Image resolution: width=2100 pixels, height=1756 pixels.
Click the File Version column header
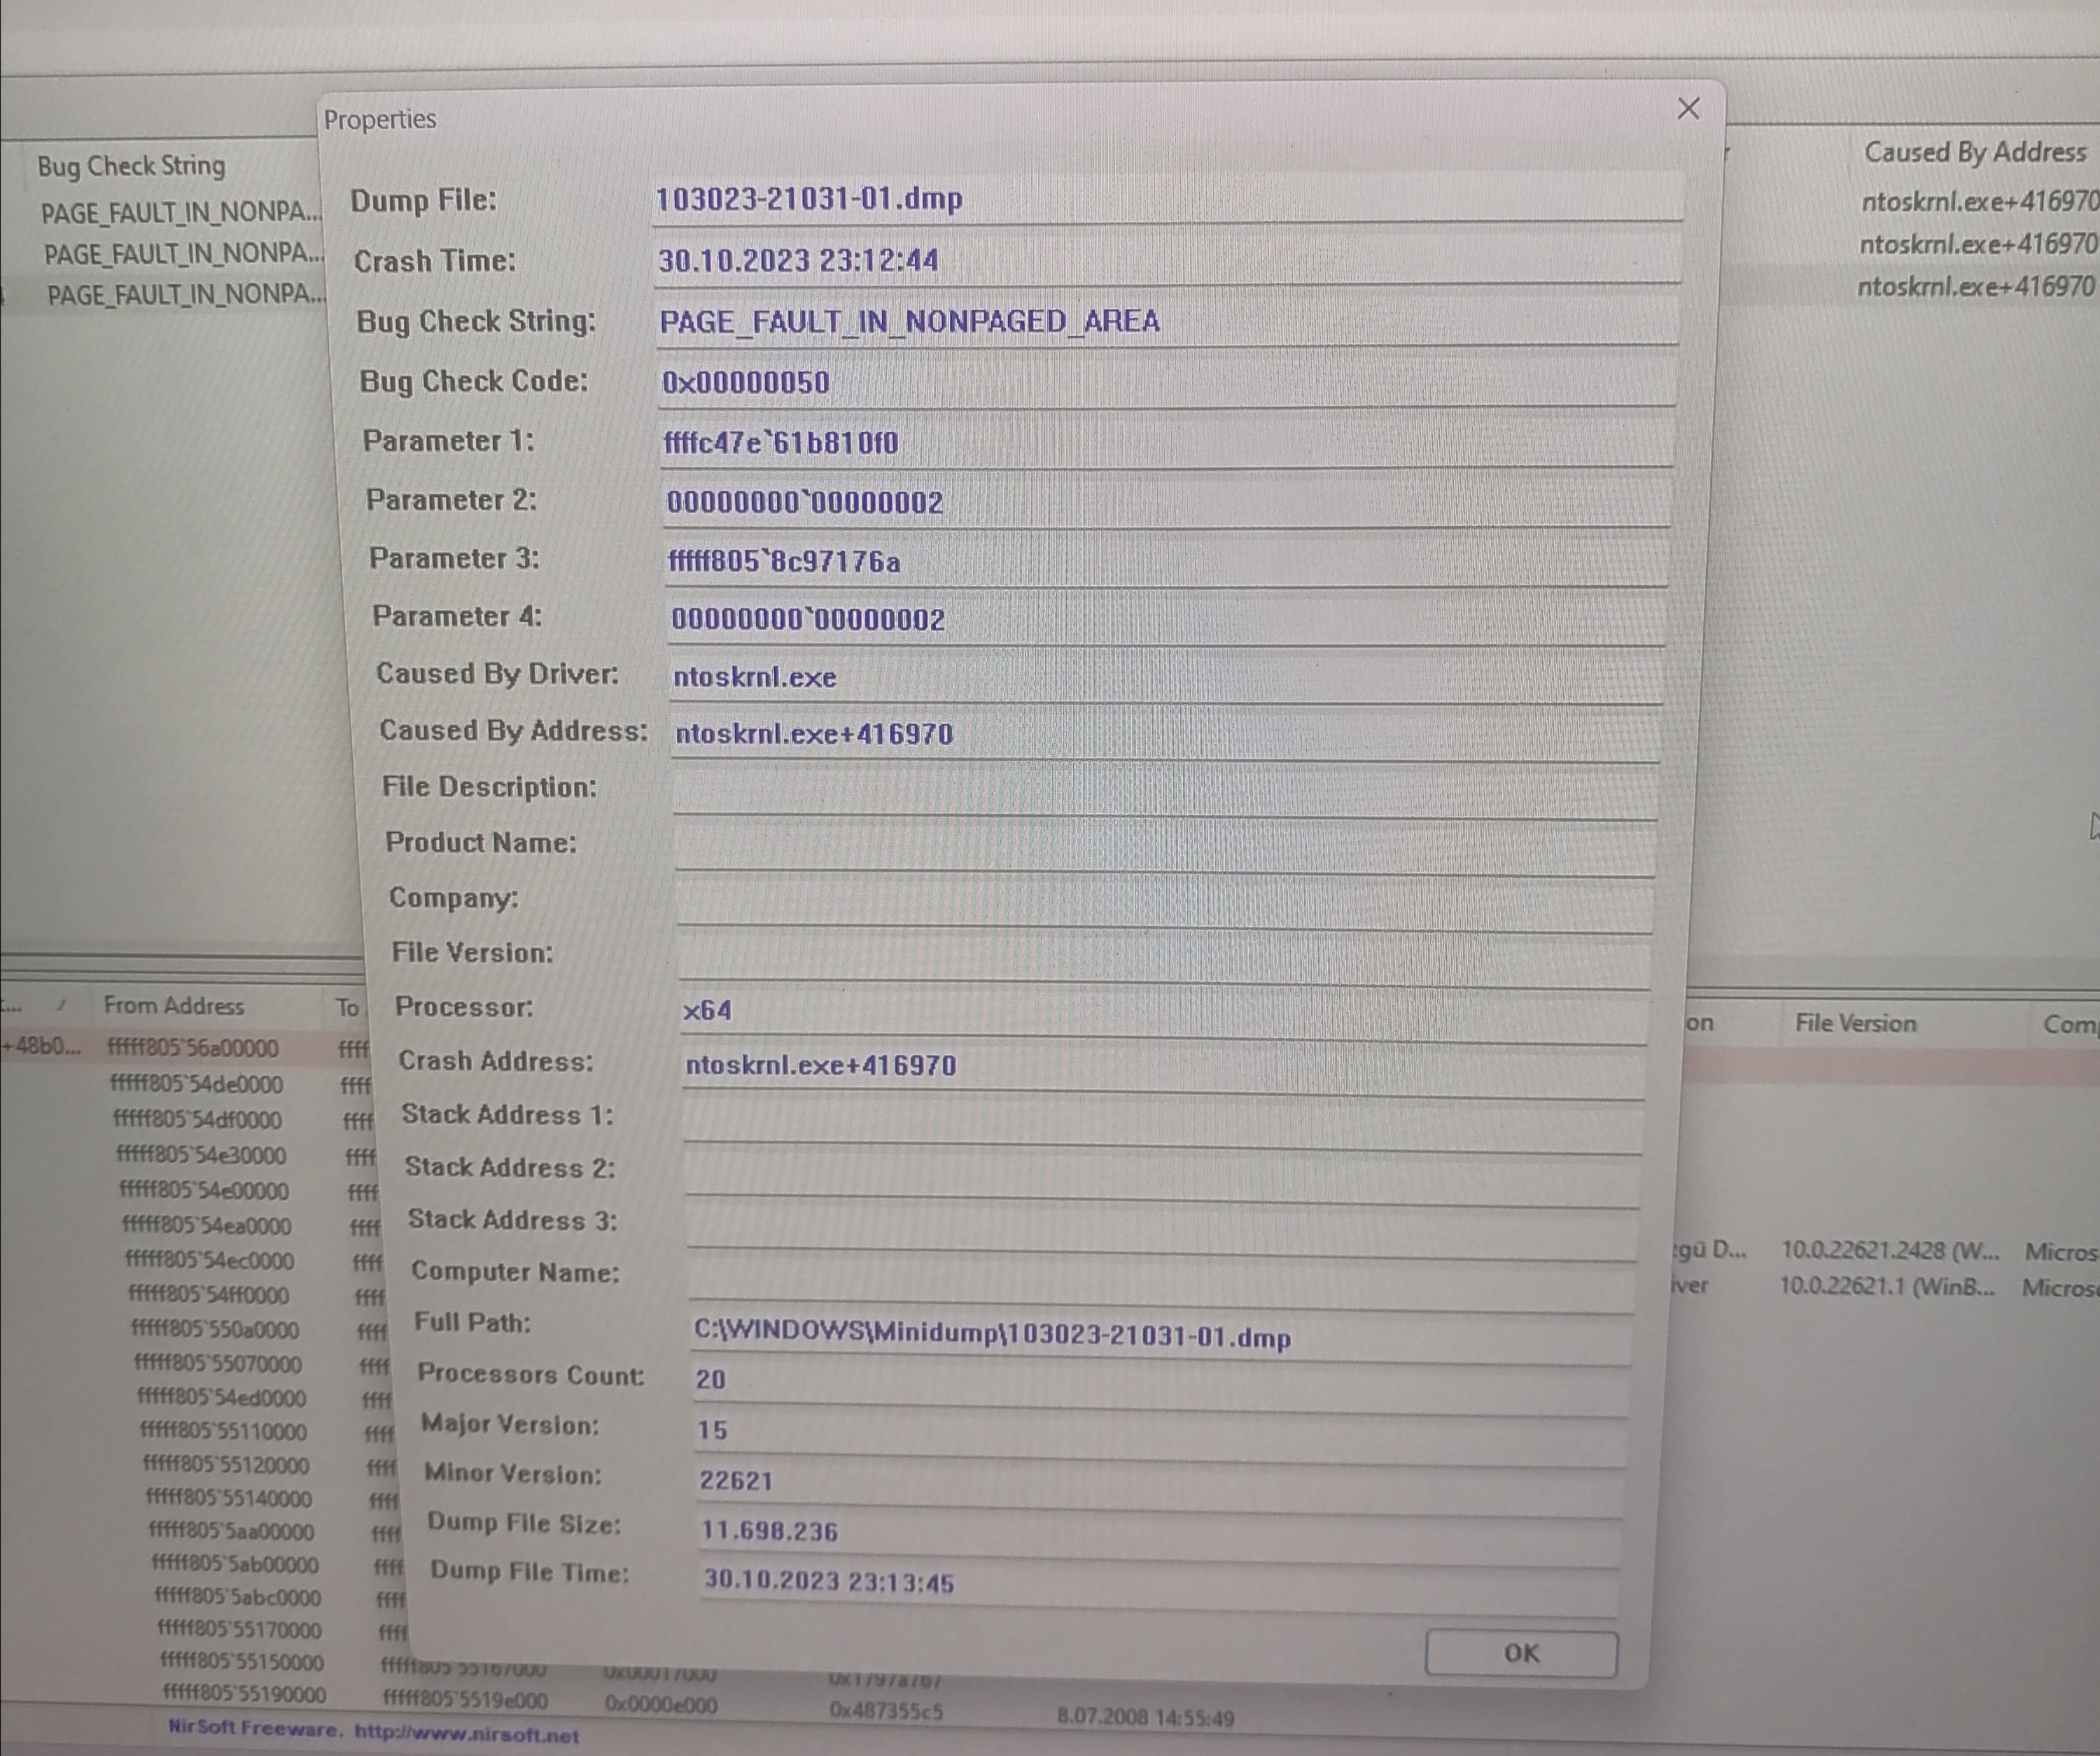coord(1855,1023)
